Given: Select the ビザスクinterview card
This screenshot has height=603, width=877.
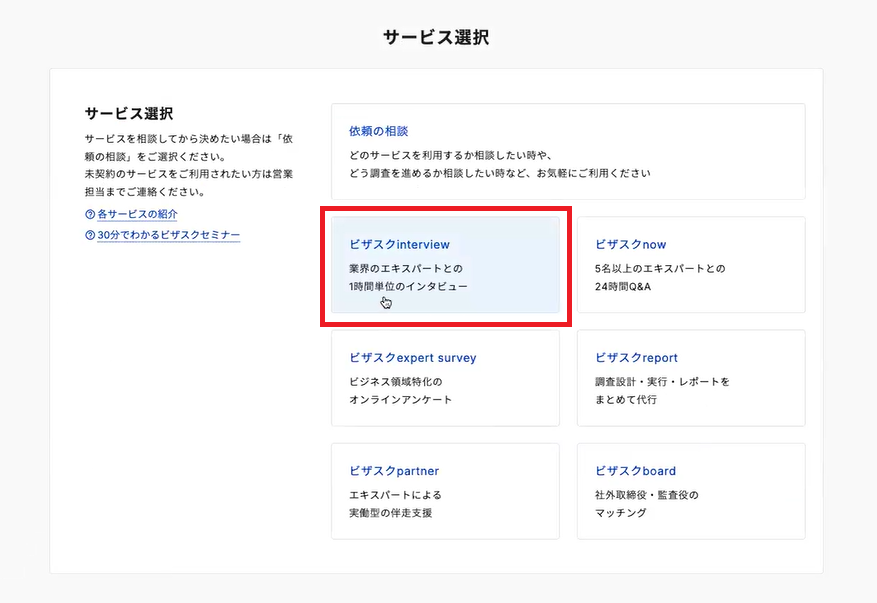Looking at the screenshot, I should pyautogui.click(x=445, y=265).
